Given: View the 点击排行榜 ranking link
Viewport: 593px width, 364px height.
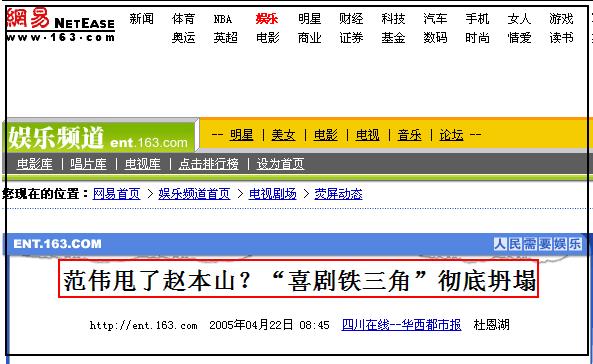Looking at the screenshot, I should tap(209, 164).
